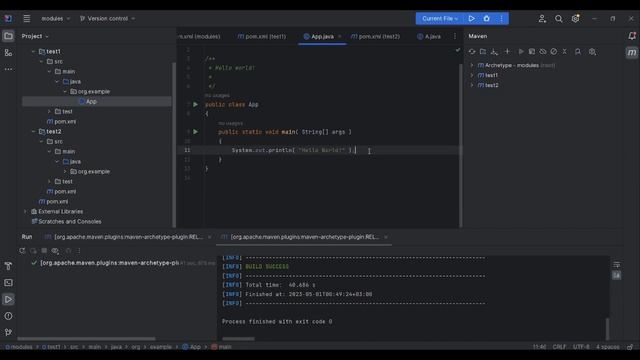The height and width of the screenshot is (360, 640).
Task: Collapse all in Maven toolbar
Action: pyautogui.click(x=565, y=52)
